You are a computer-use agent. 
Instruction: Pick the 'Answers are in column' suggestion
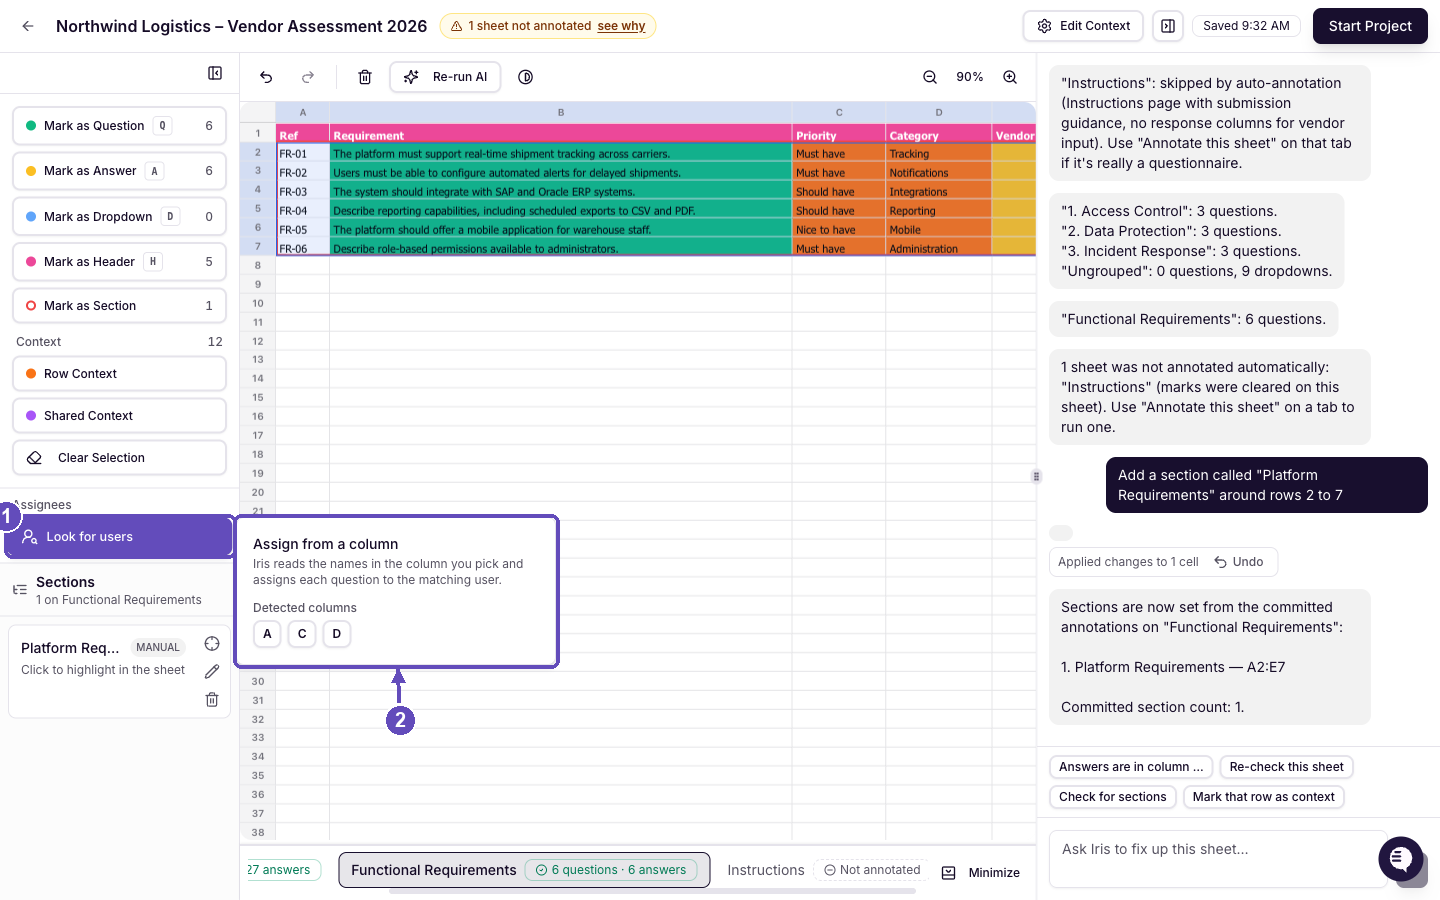coord(1131,767)
